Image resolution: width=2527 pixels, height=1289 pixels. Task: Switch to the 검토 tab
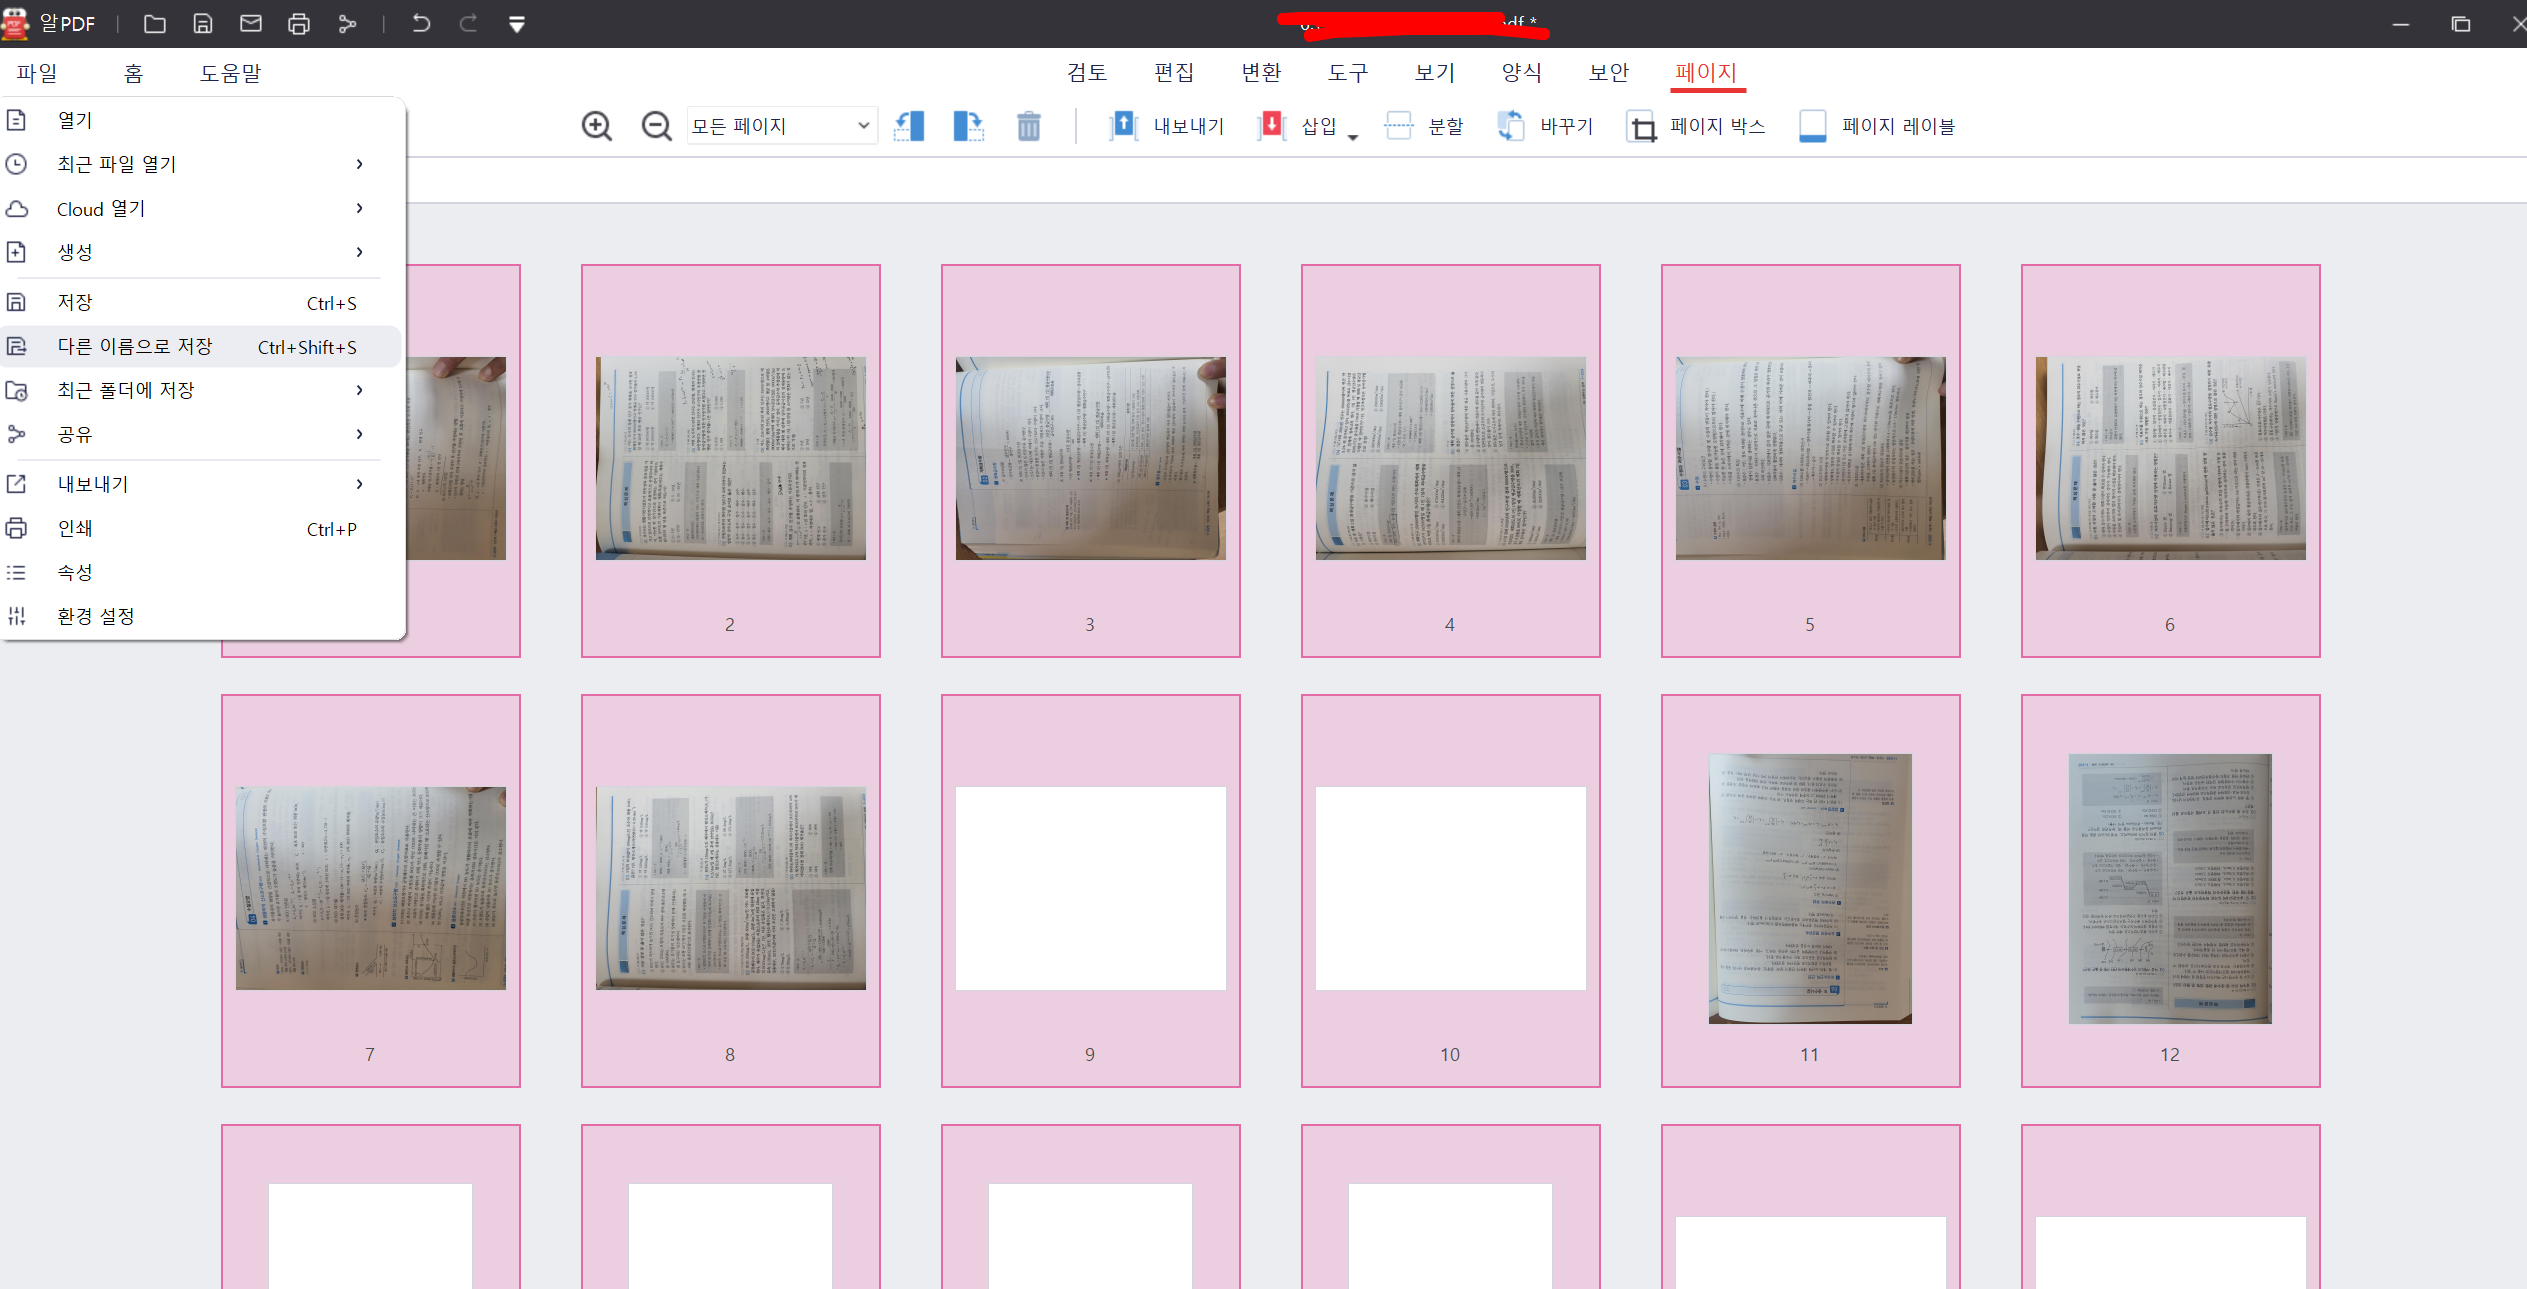tap(1087, 72)
